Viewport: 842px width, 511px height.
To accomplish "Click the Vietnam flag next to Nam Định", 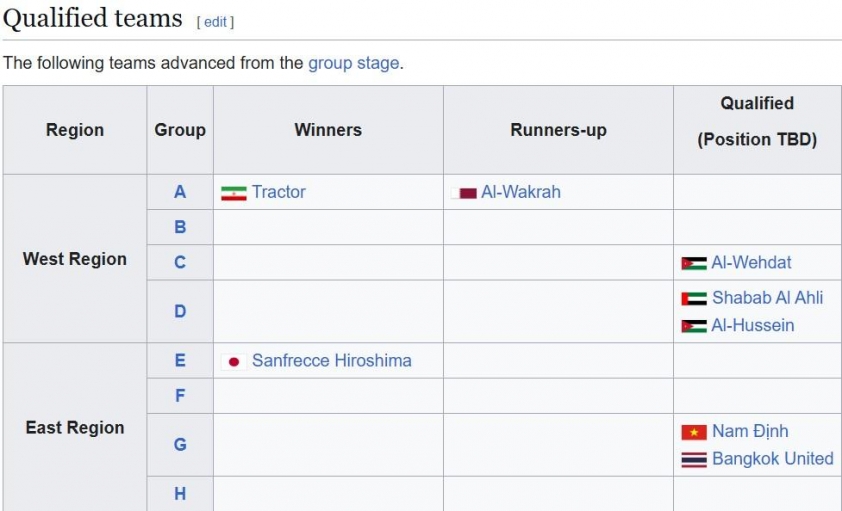I will tap(694, 432).
